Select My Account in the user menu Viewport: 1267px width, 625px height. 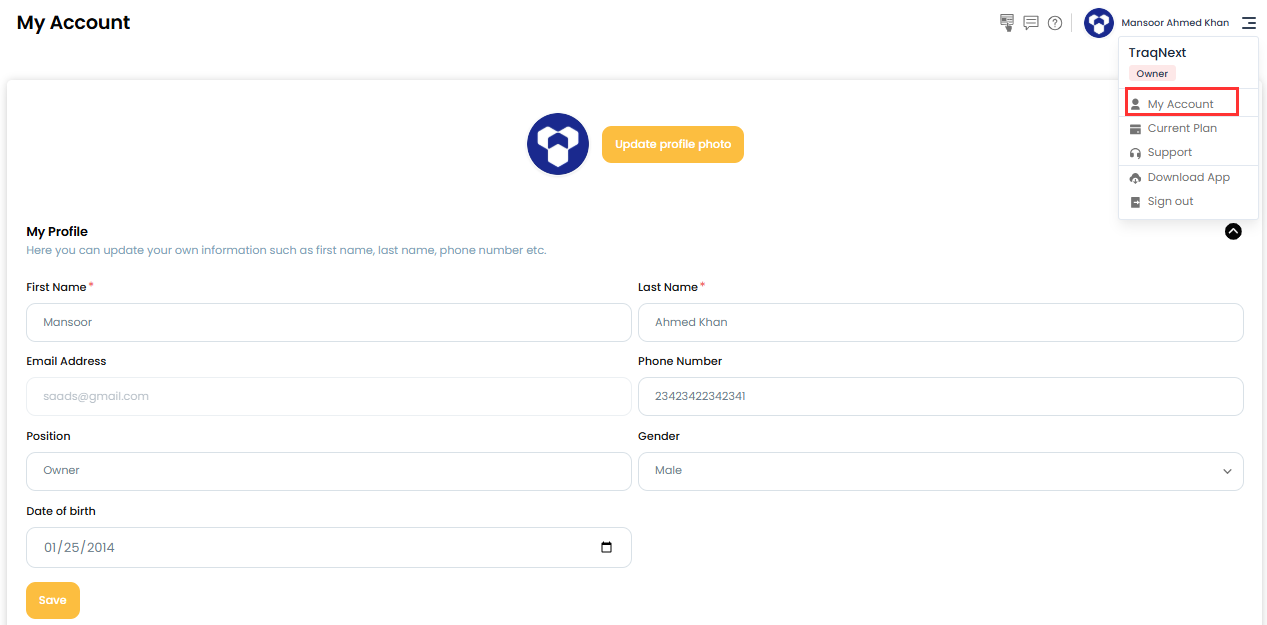1182,104
